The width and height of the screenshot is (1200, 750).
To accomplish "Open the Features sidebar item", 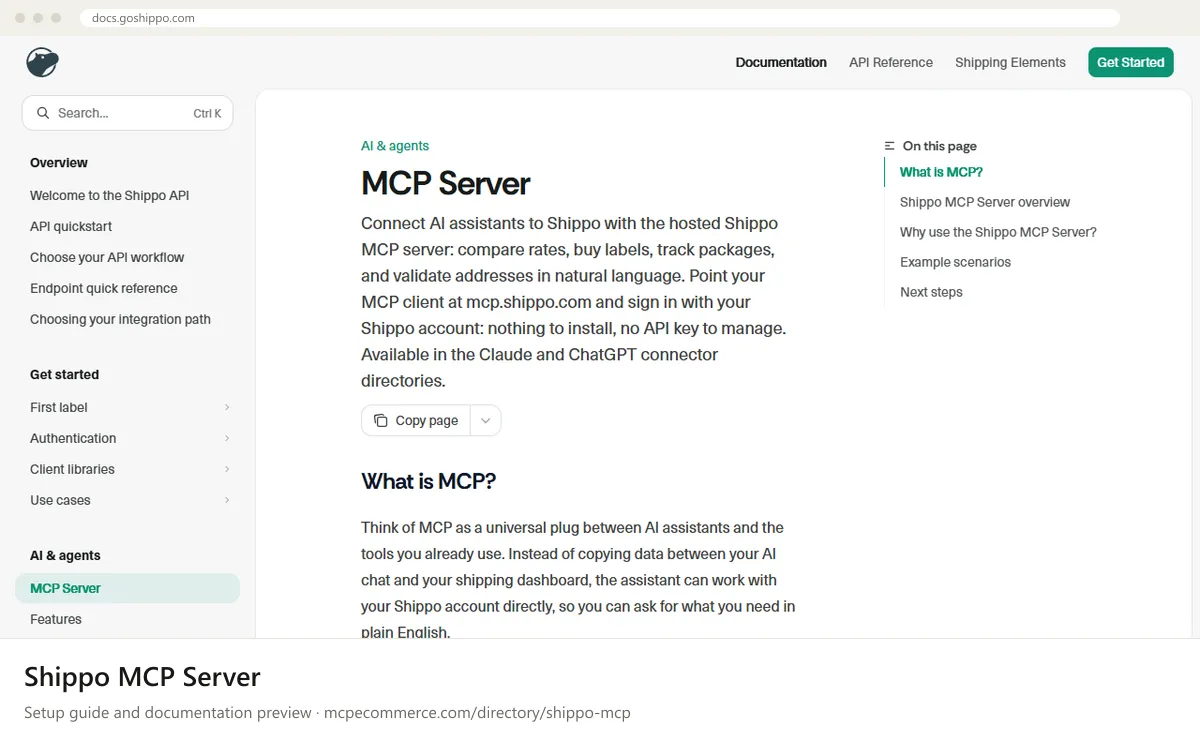I will [x=56, y=619].
